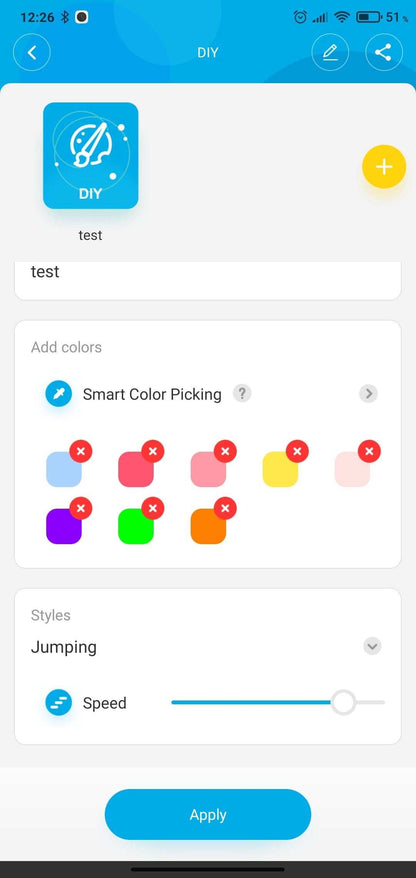Viewport: 416px width, 878px height.
Task: Remove the purple color swatch
Action: click(x=81, y=508)
